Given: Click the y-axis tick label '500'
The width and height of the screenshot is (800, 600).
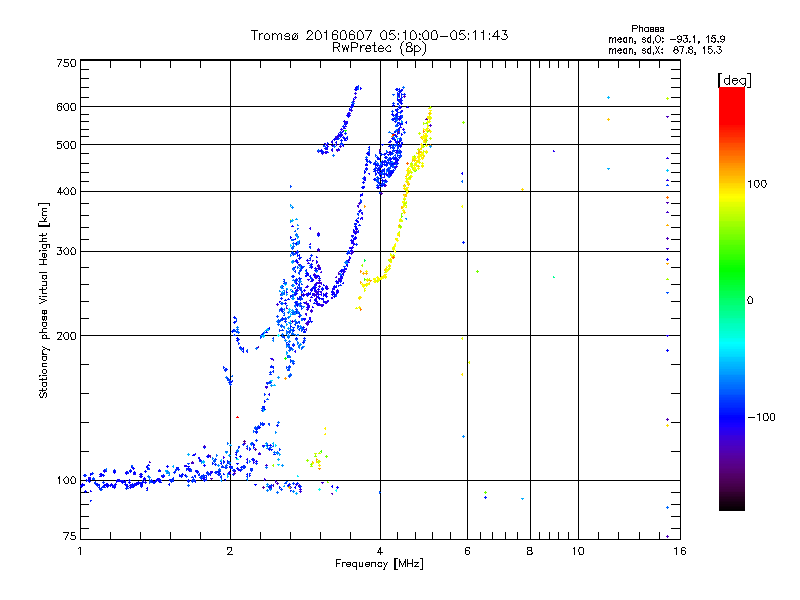Looking at the screenshot, I should pyautogui.click(x=66, y=145).
